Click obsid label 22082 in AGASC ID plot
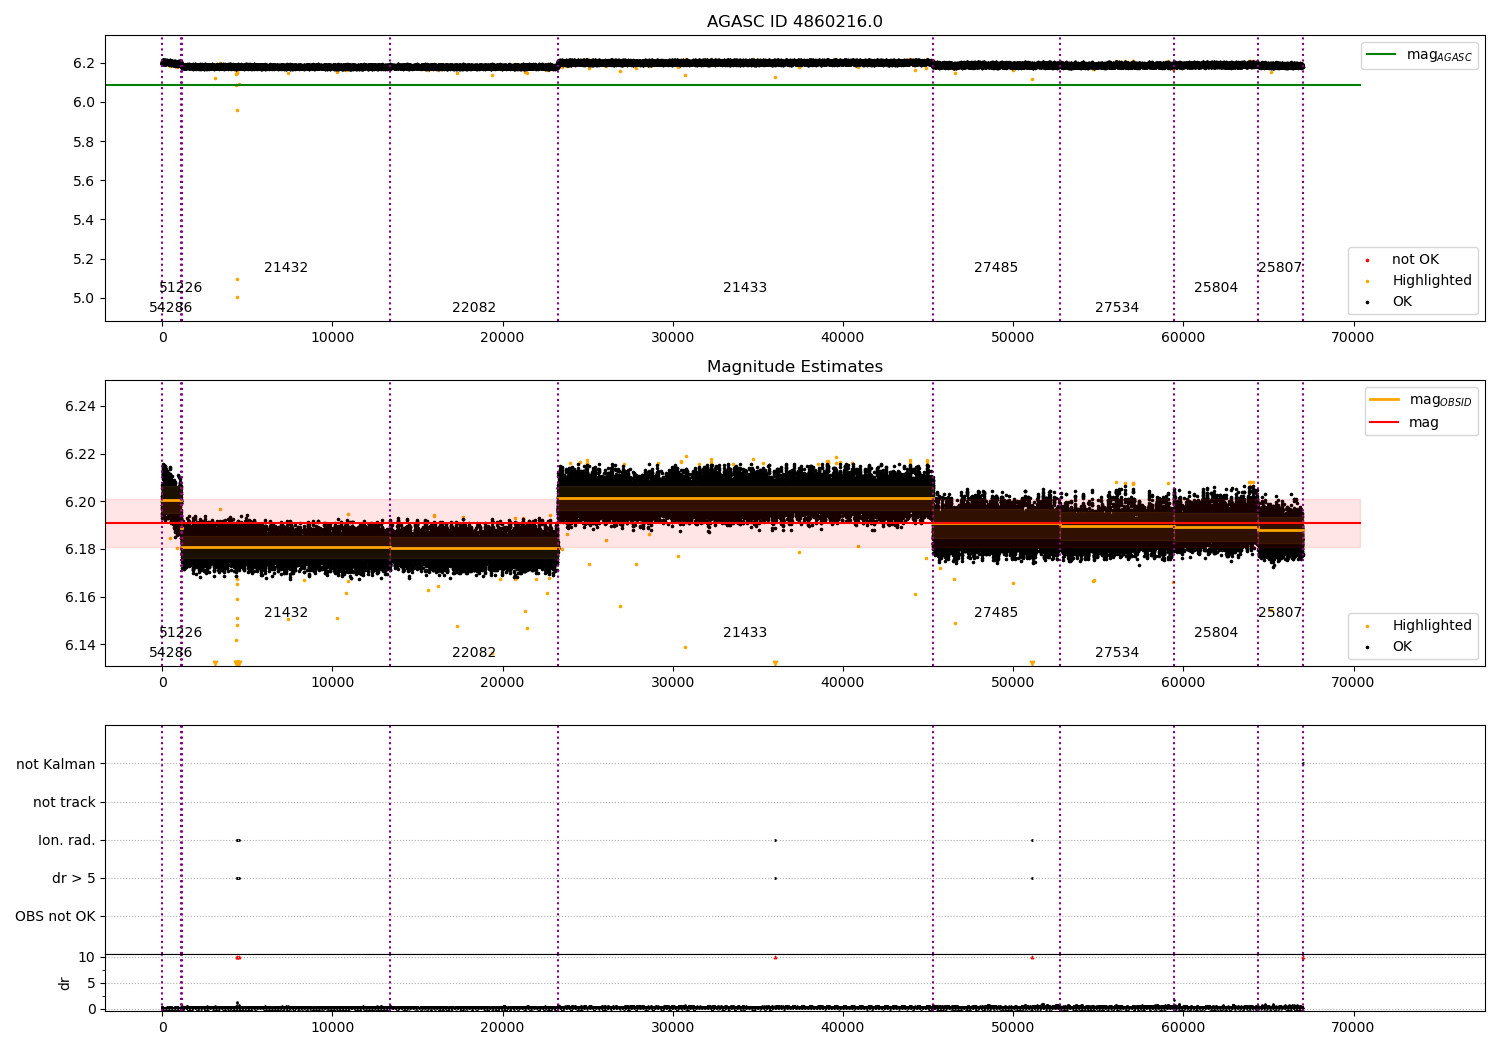This screenshot has width=1500, height=1050. click(474, 308)
